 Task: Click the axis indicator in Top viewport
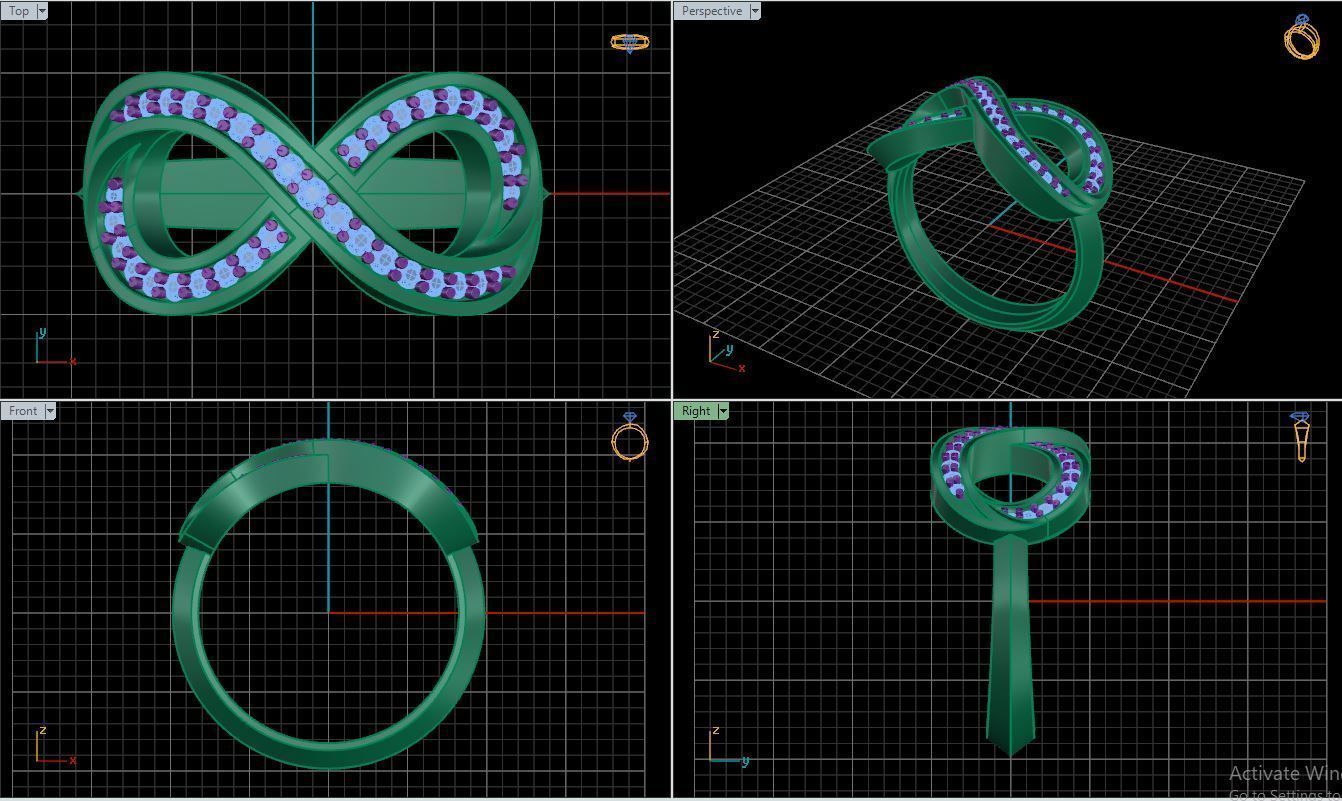coord(54,347)
